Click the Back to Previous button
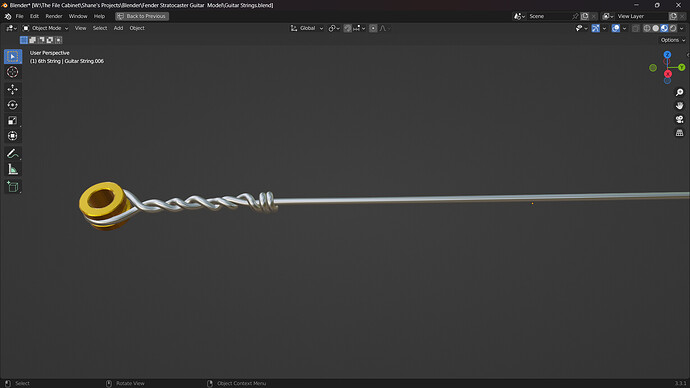This screenshot has height=388, width=690. pos(142,16)
